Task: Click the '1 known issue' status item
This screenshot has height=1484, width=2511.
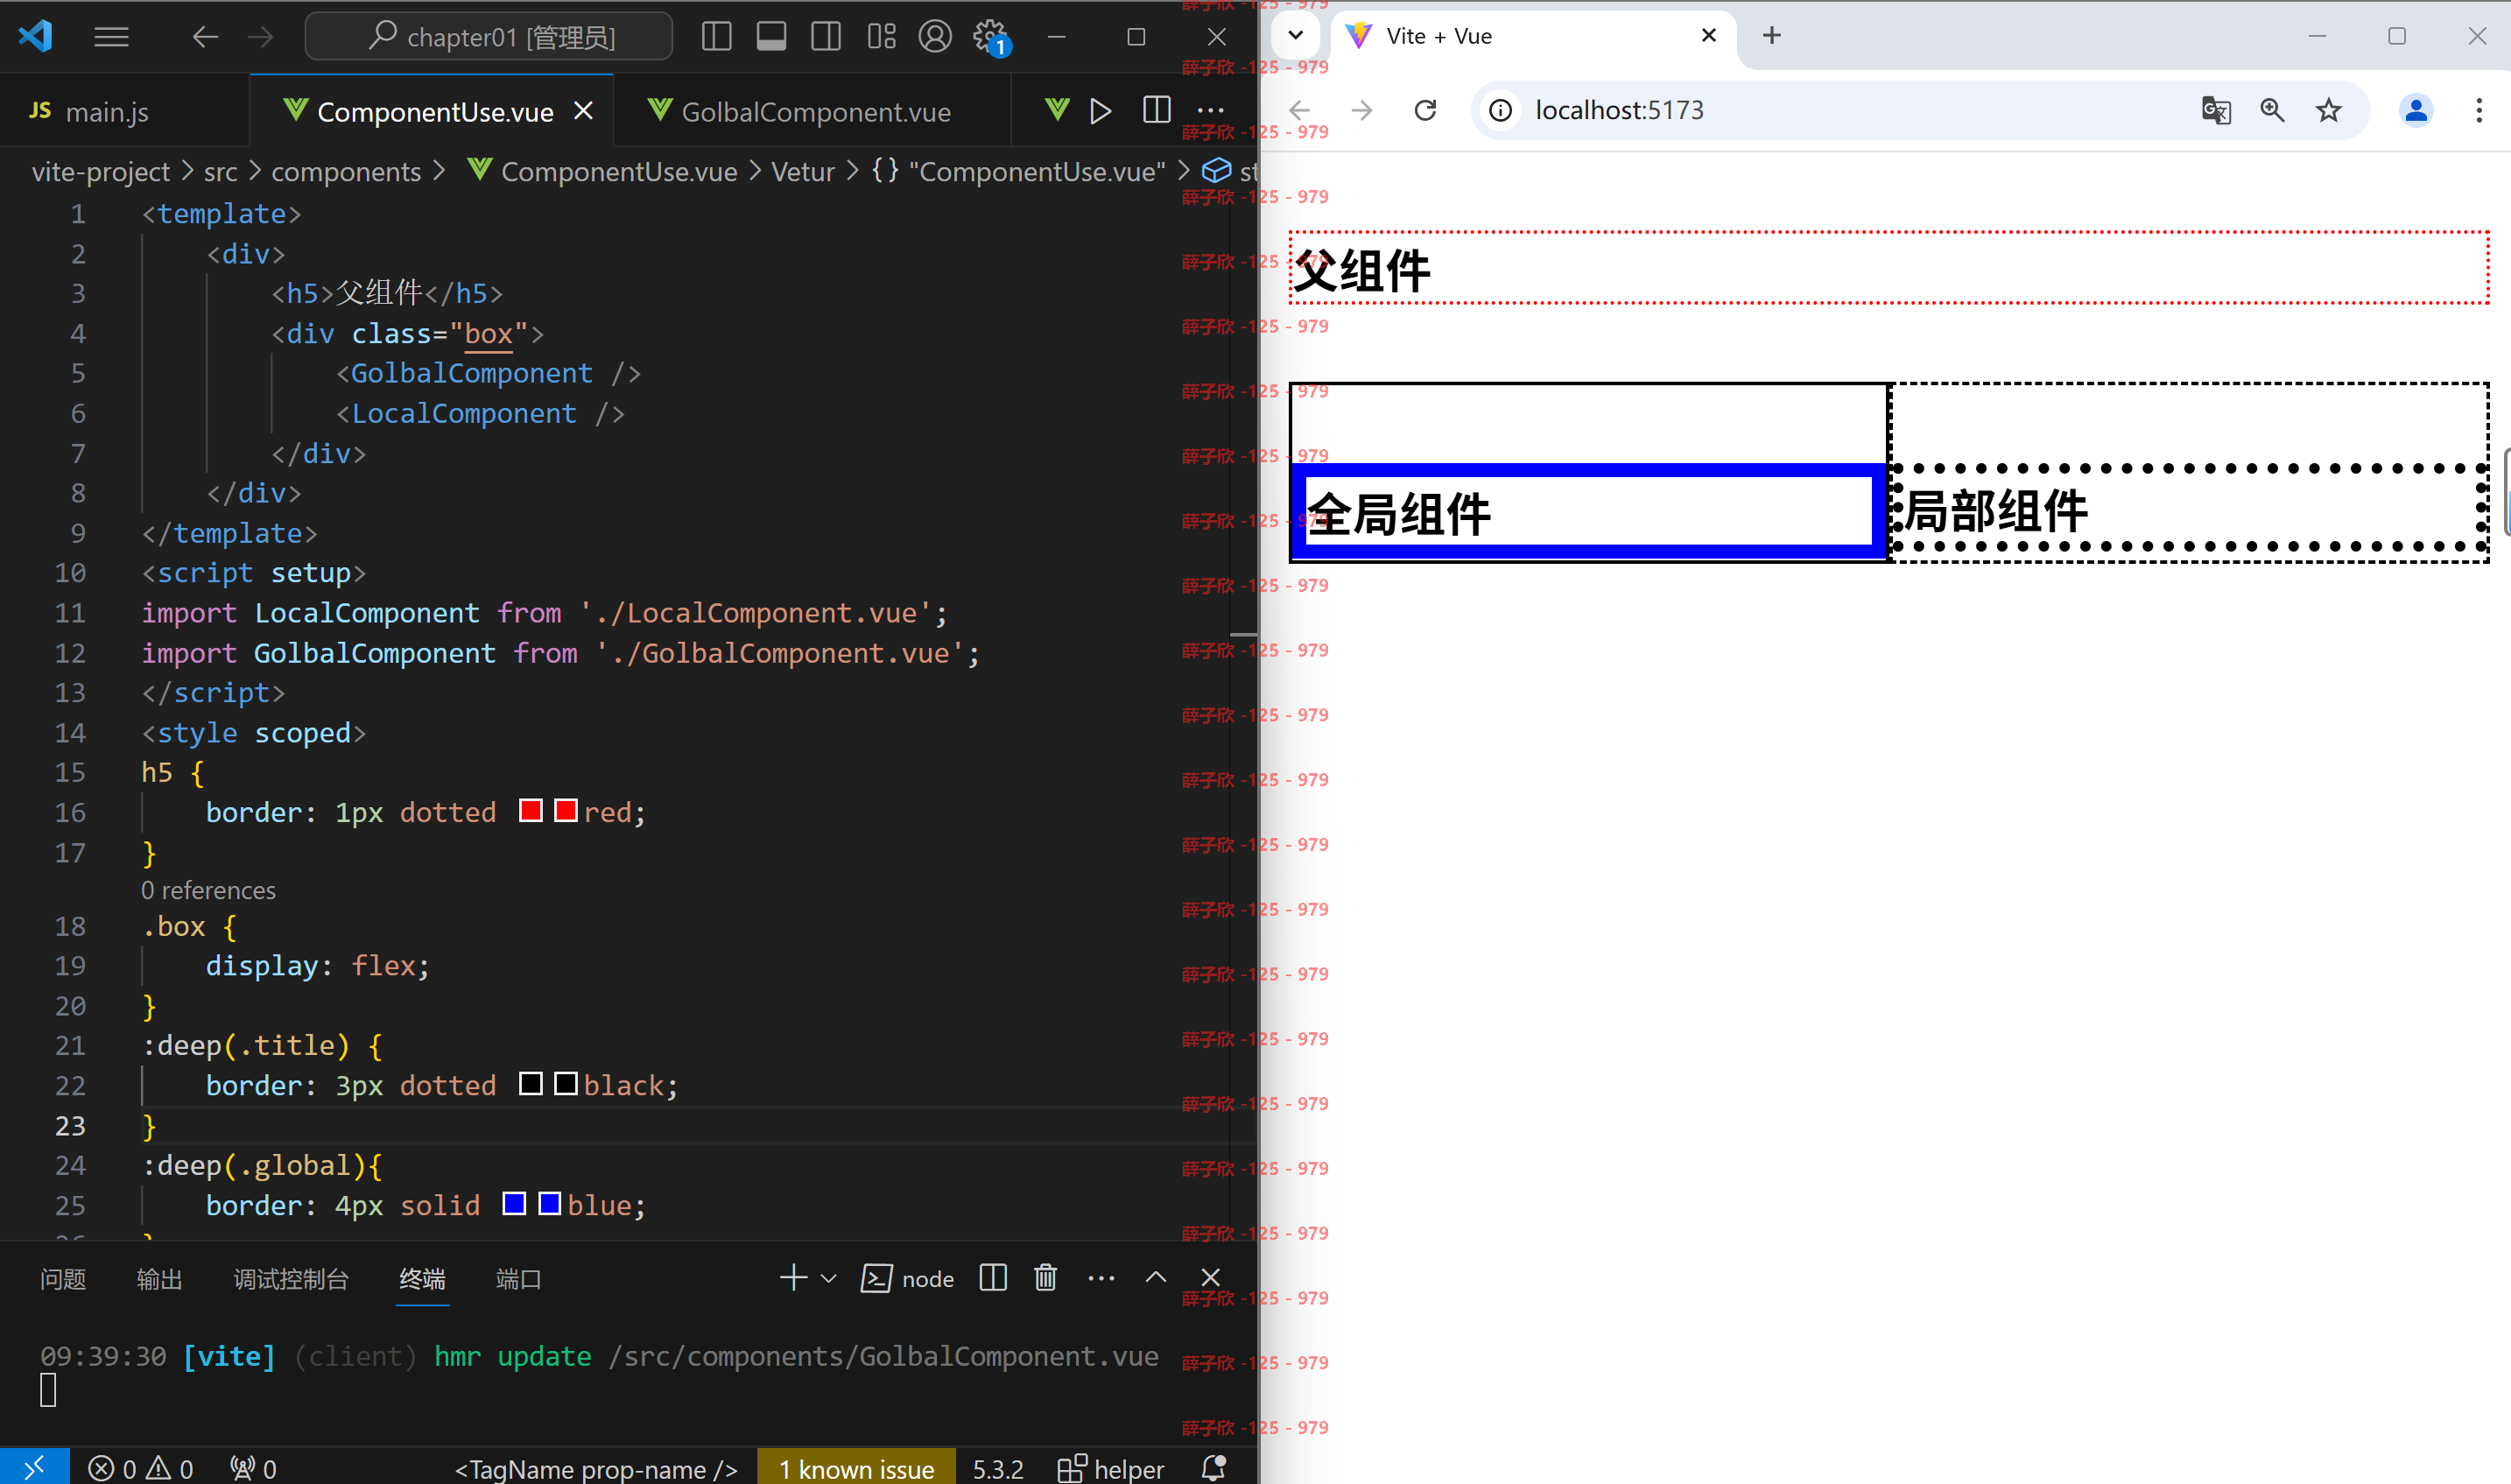Action: (856, 1469)
